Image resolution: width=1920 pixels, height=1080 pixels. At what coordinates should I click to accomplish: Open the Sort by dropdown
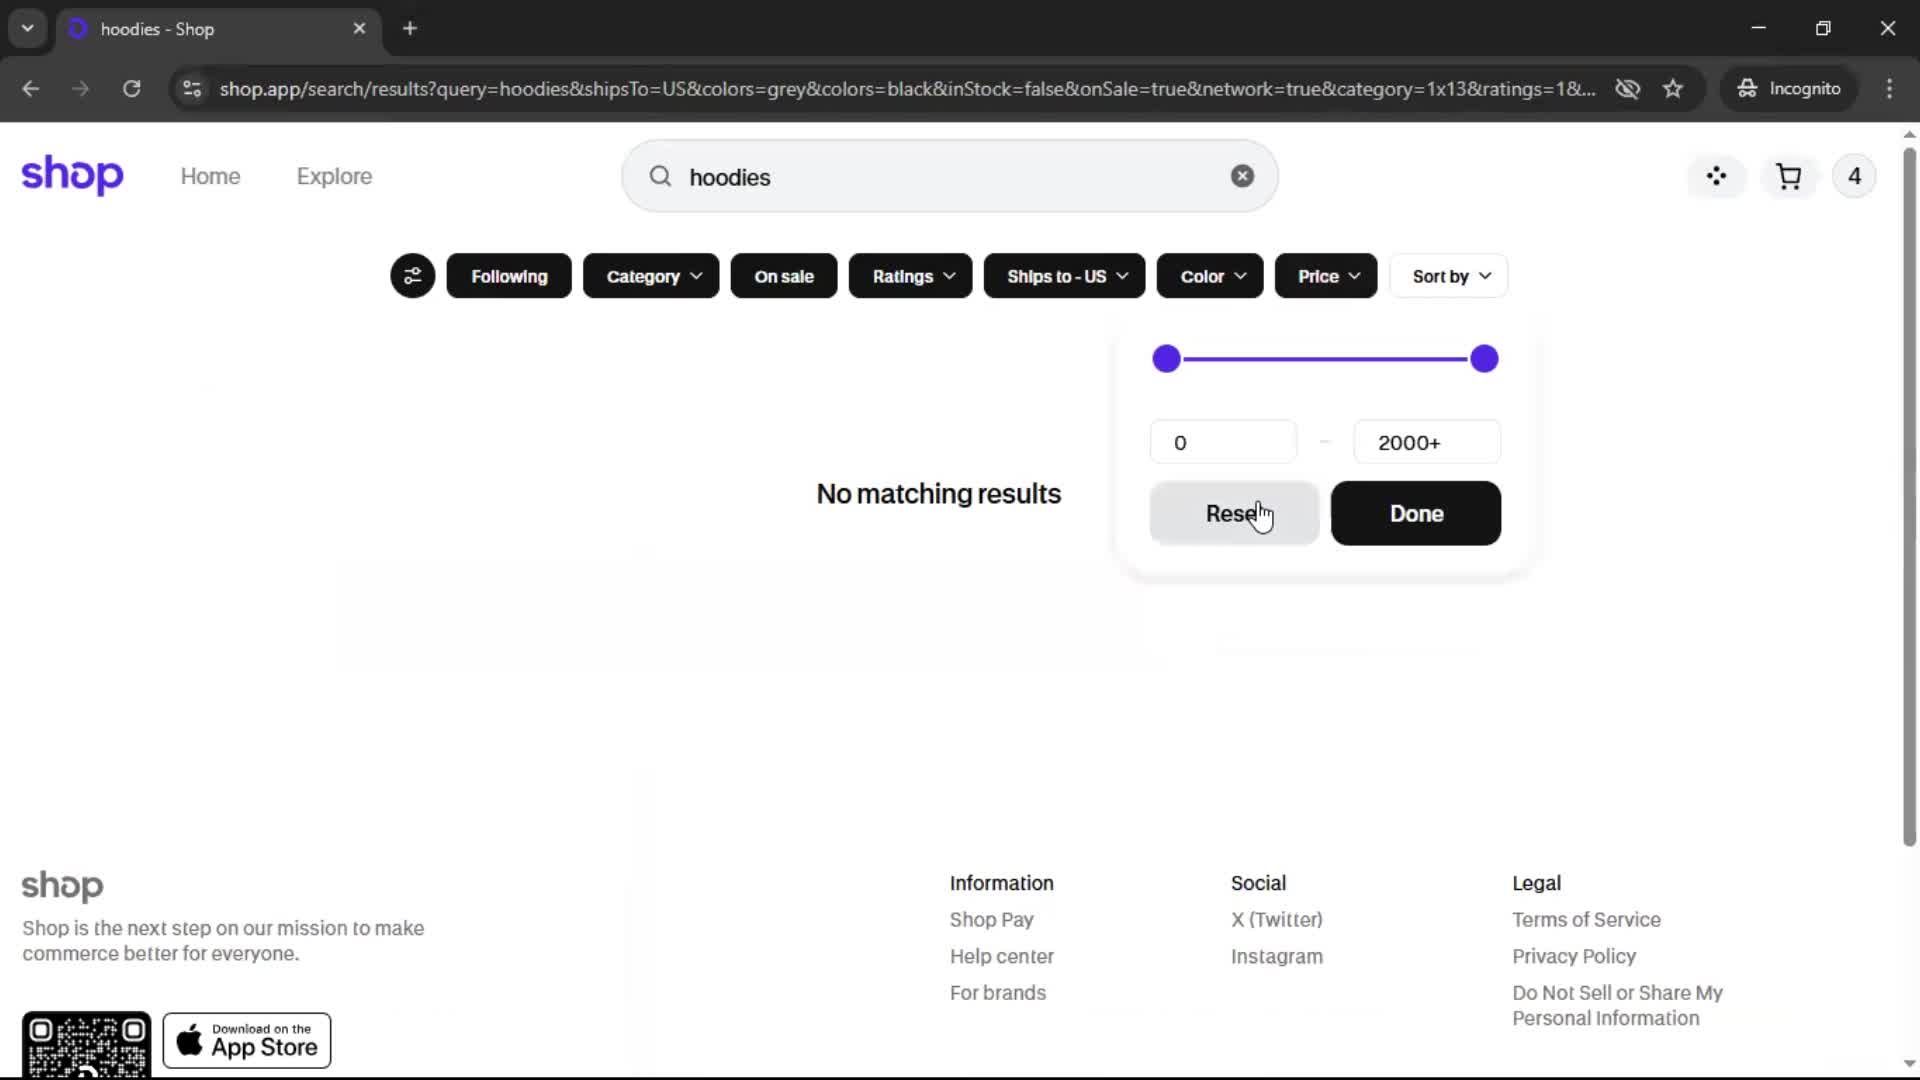[1449, 276]
